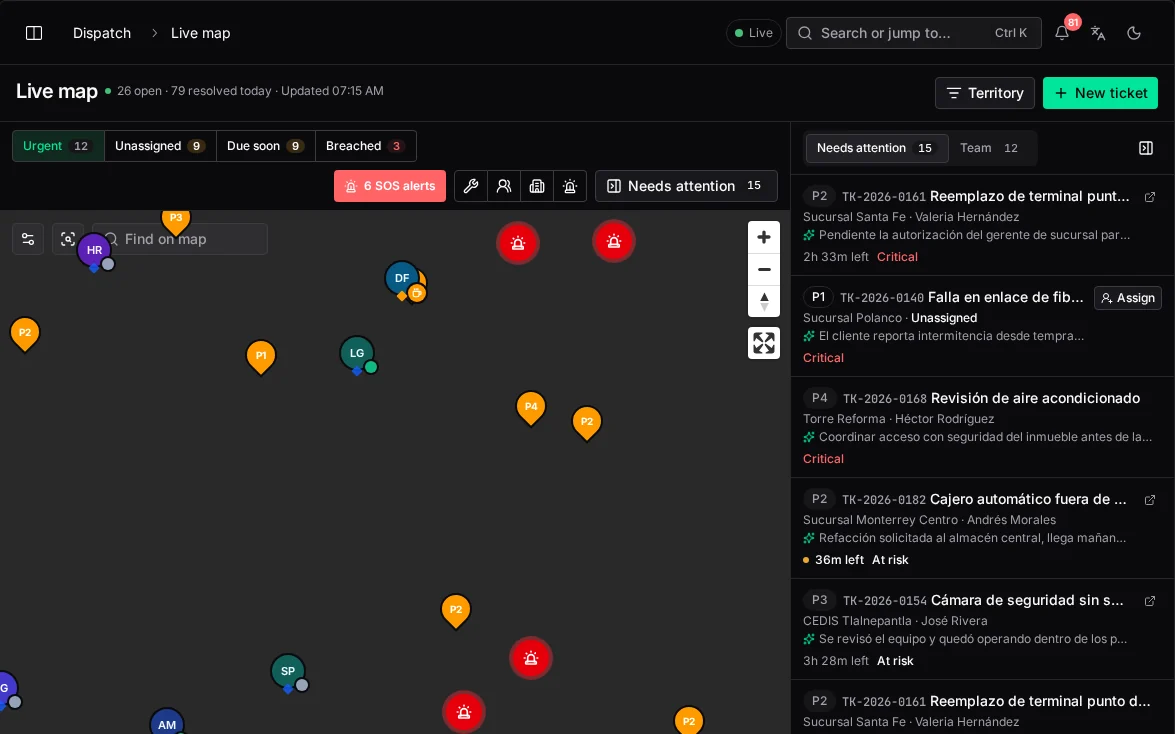Toggle the Breached 3 filter

click(366, 146)
